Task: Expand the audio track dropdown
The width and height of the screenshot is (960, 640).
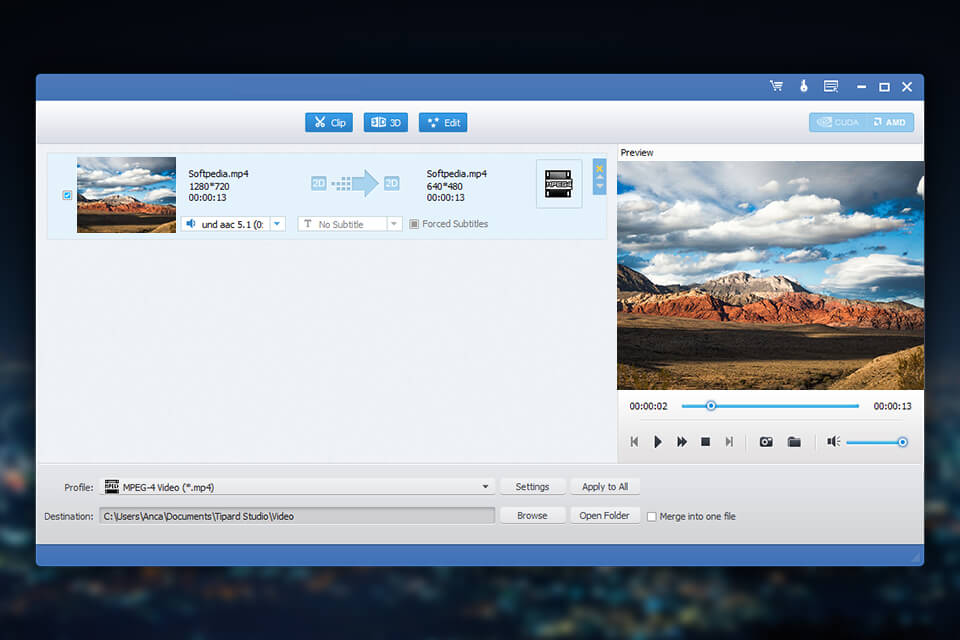Action: point(277,224)
